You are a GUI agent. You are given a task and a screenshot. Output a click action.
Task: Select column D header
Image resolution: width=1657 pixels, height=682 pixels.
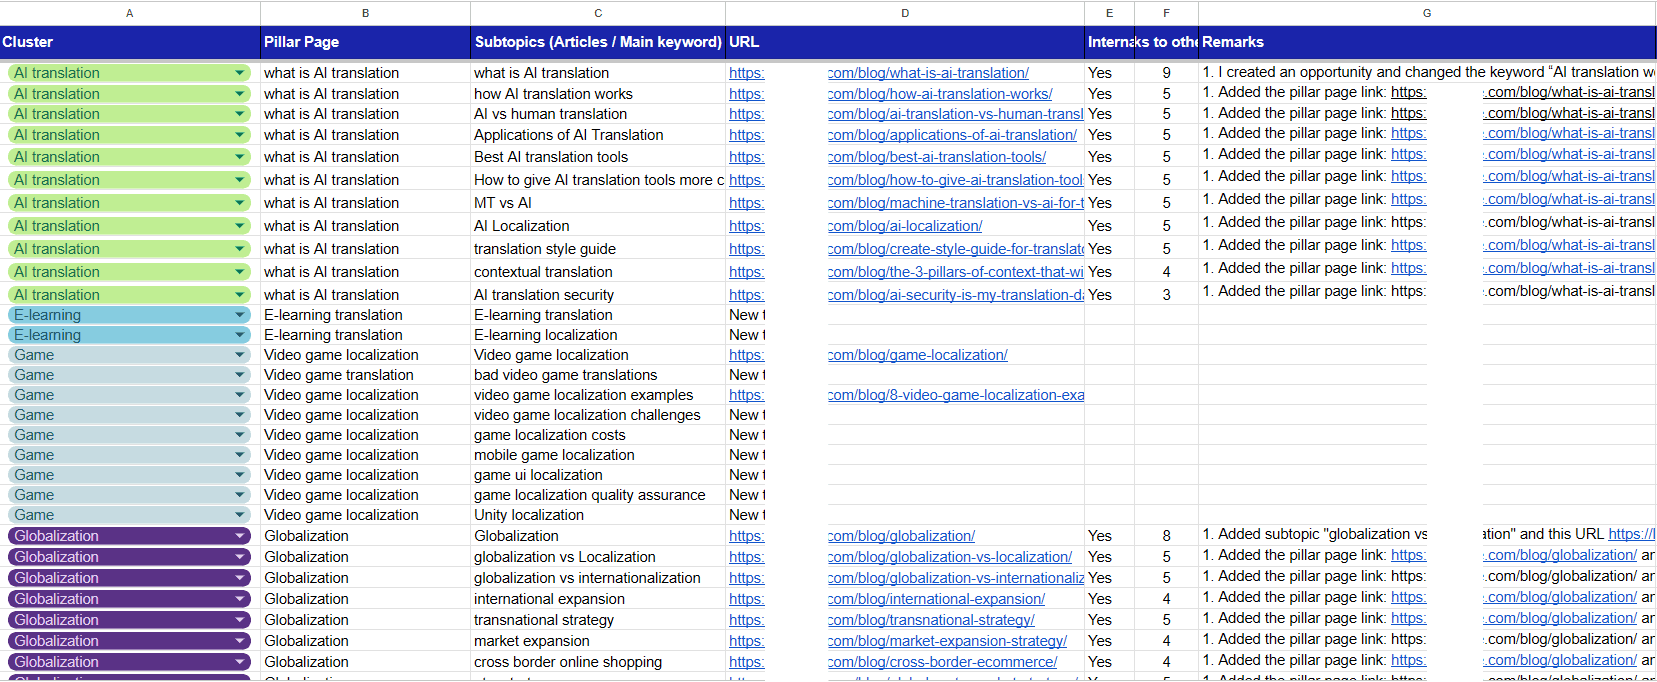click(905, 13)
